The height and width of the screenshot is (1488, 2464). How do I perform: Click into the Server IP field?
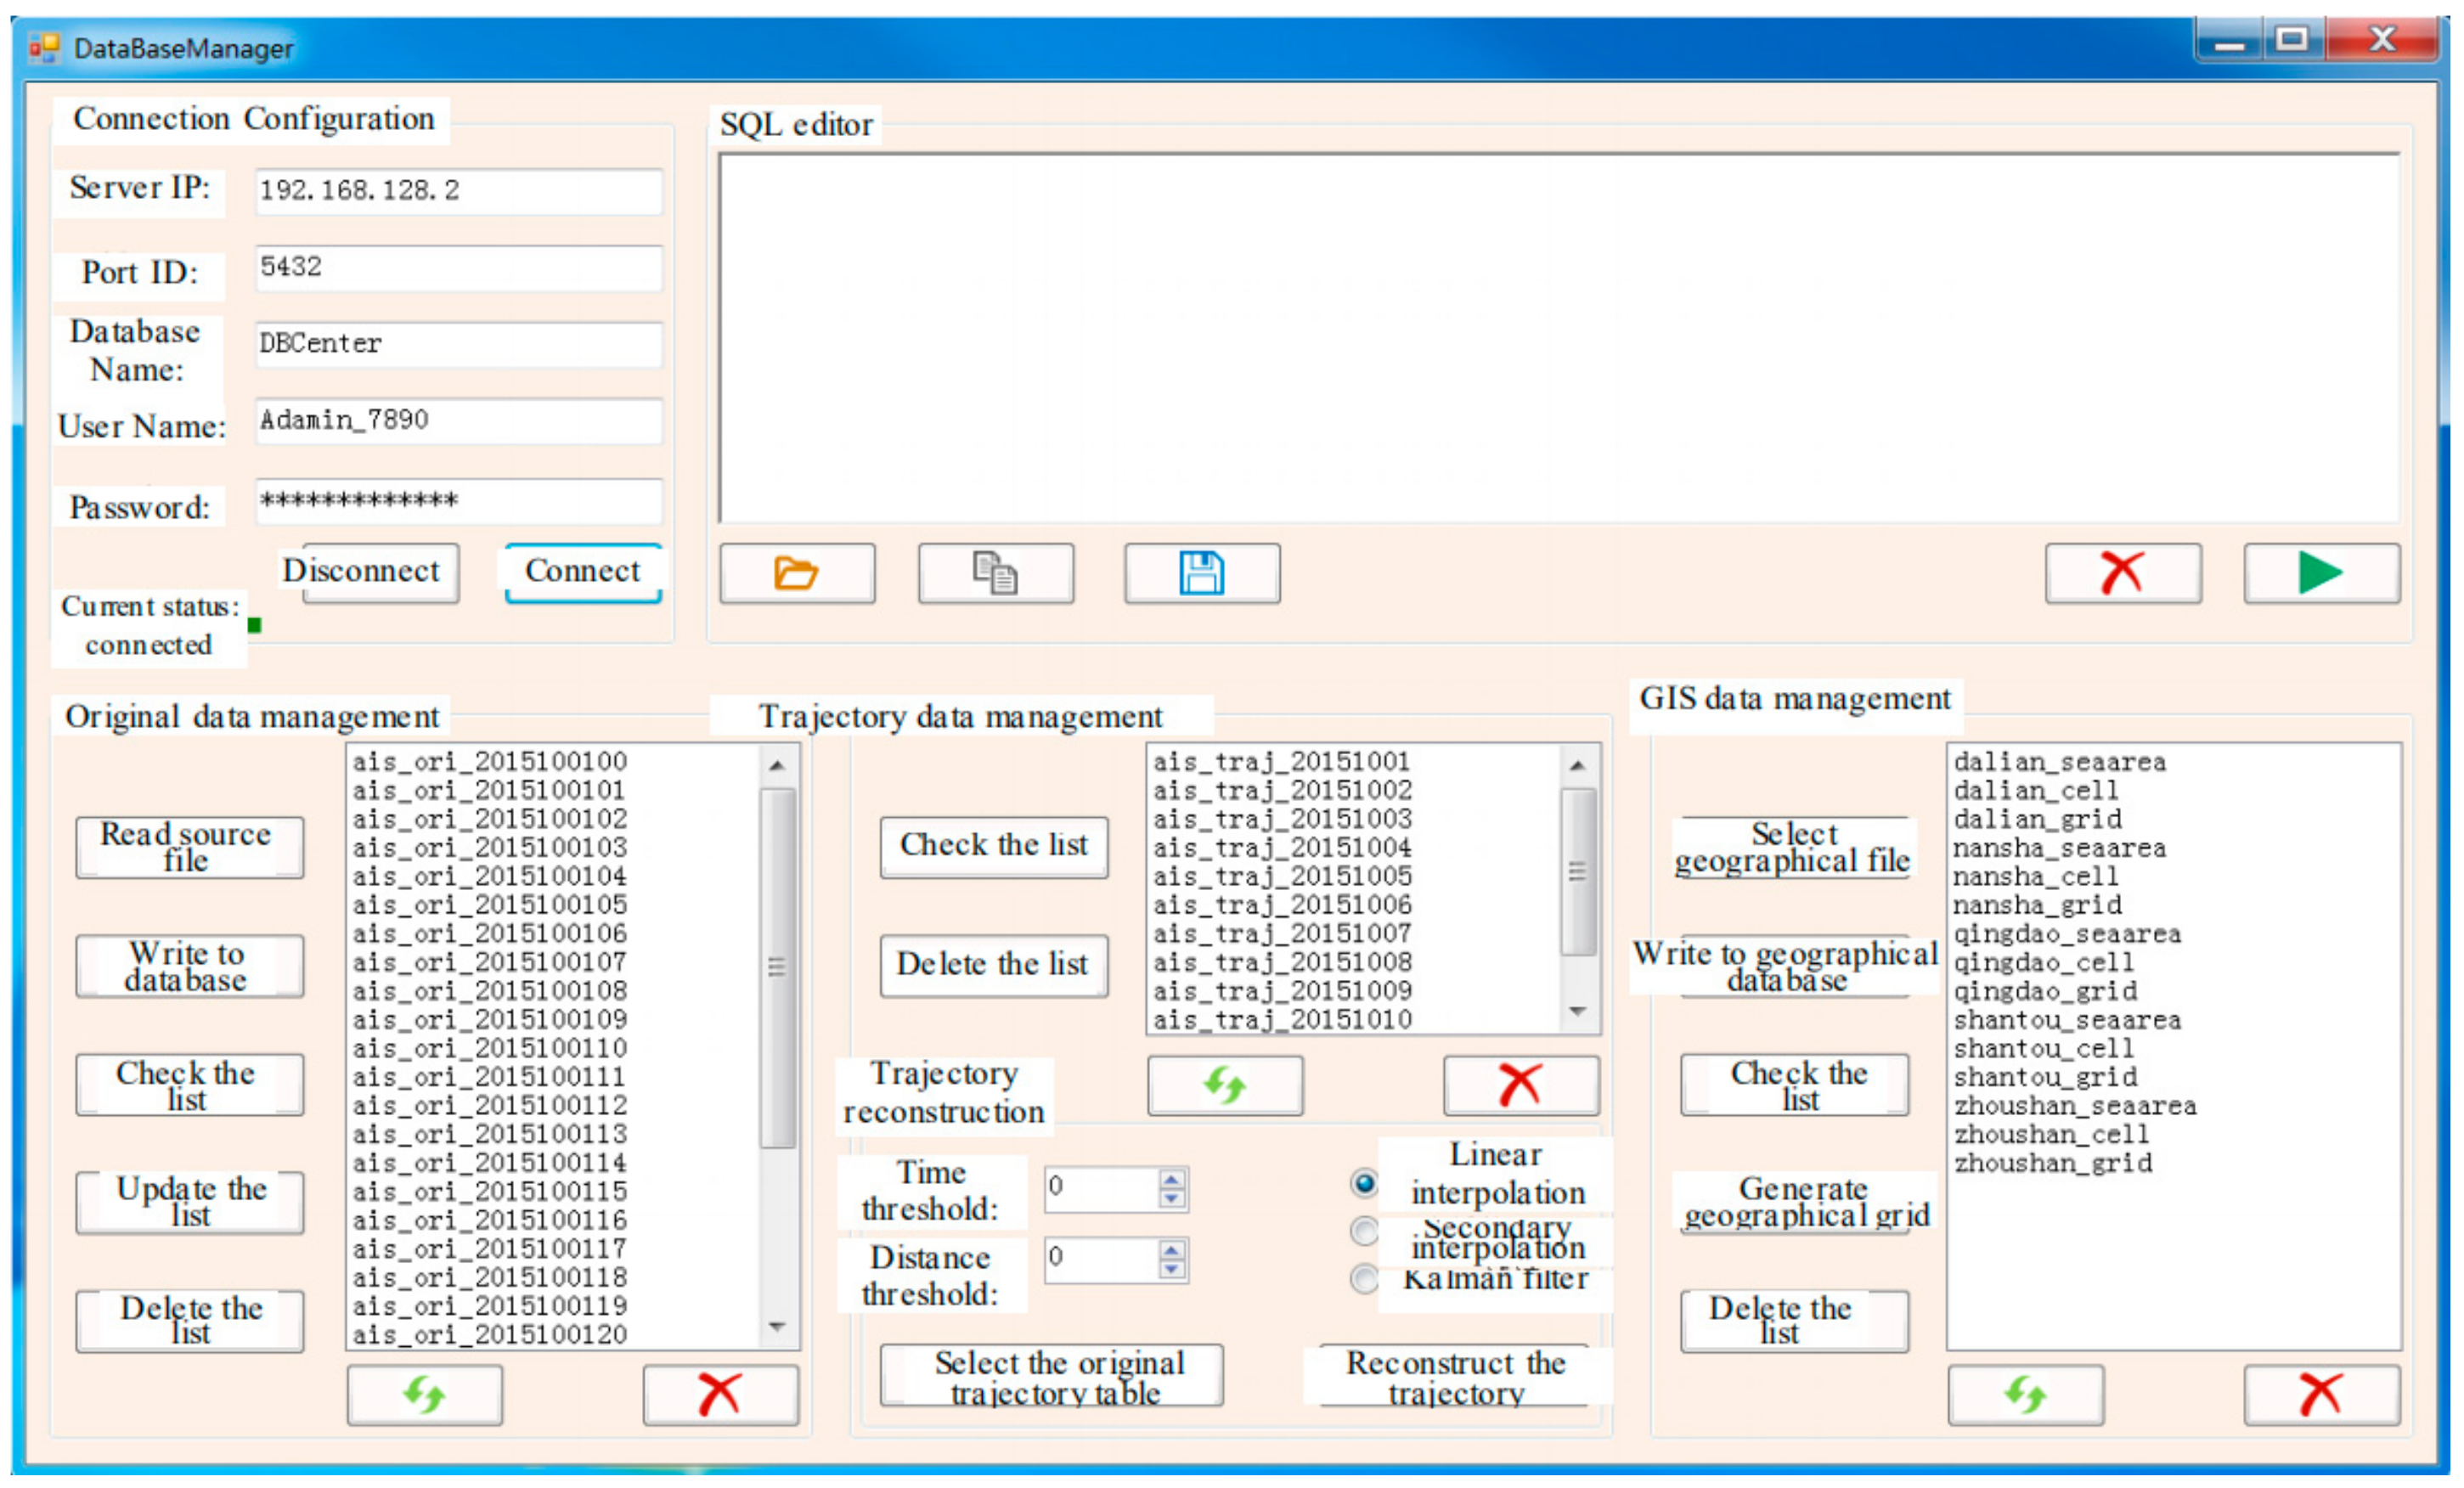pyautogui.click(x=458, y=191)
